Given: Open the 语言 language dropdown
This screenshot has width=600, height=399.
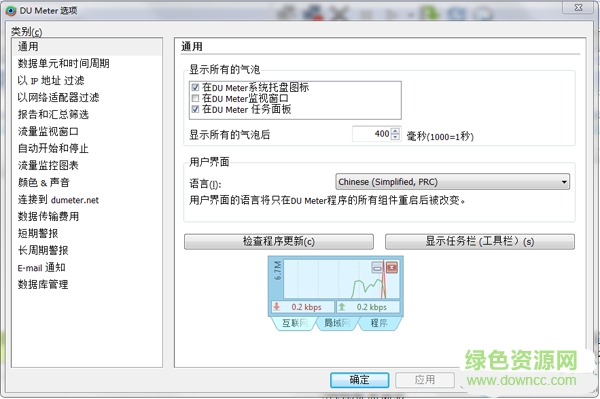Looking at the screenshot, I should pyautogui.click(x=452, y=182).
